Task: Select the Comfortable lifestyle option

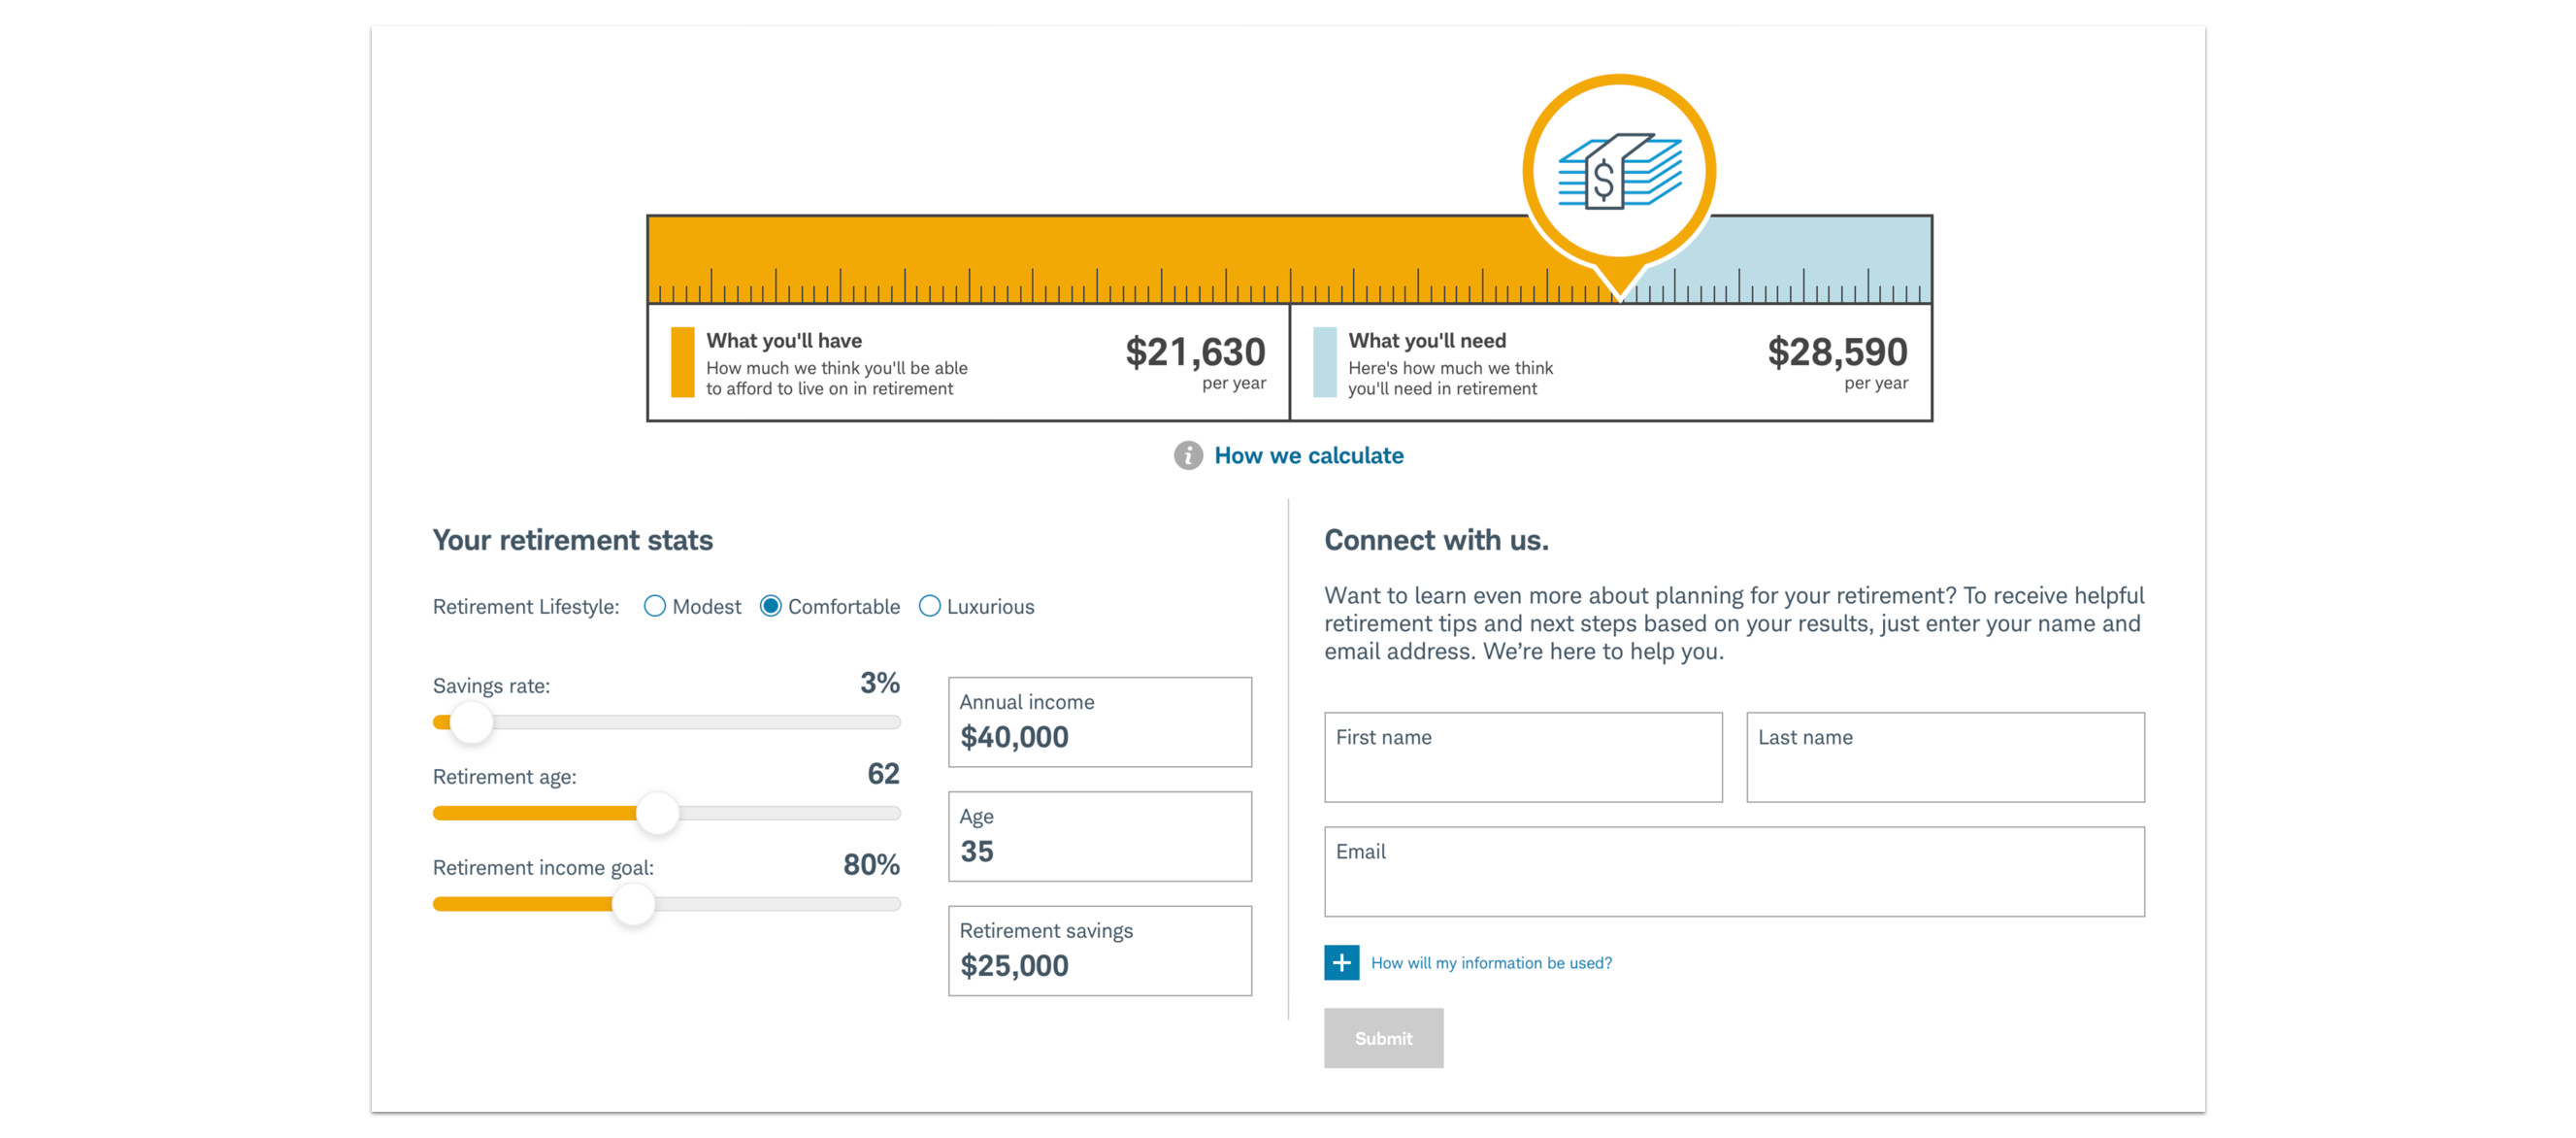Action: coord(770,606)
